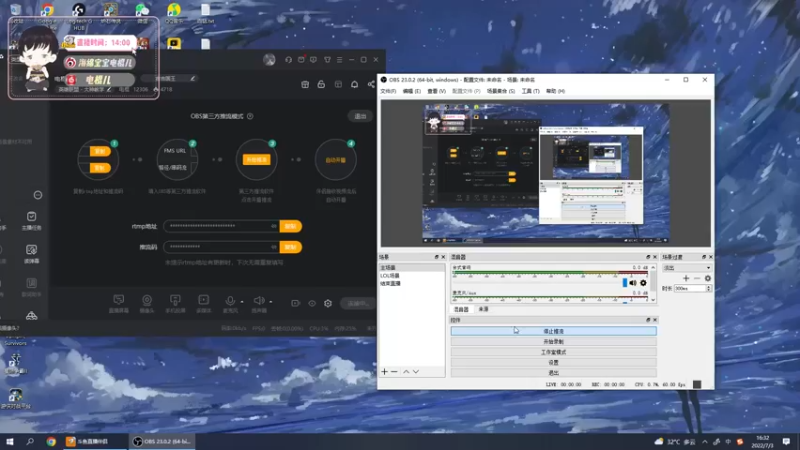Undock the mixer panel float icon

648,257
